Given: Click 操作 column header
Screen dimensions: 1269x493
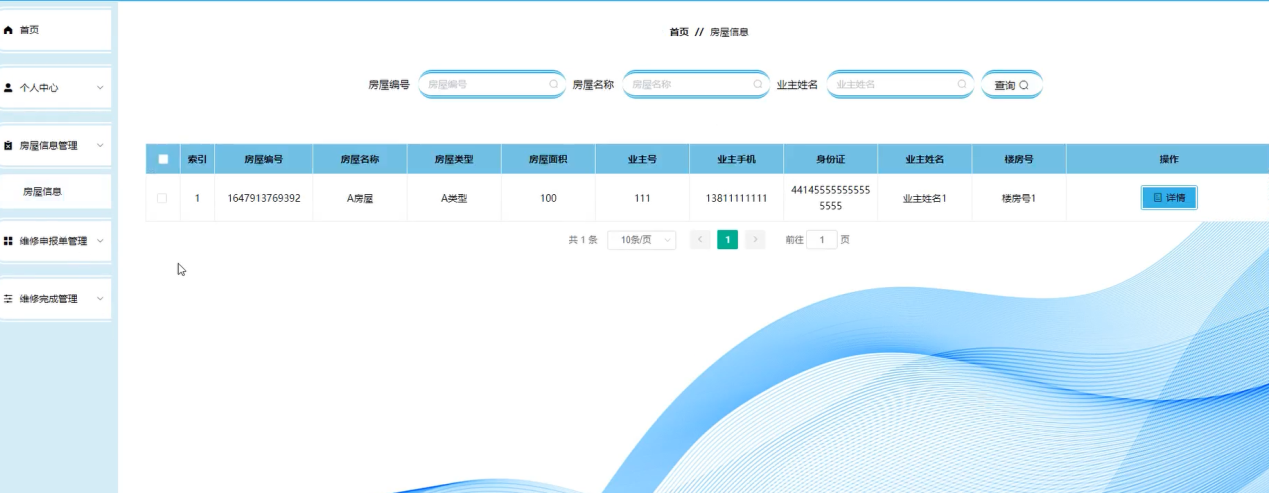Looking at the screenshot, I should tap(1168, 159).
